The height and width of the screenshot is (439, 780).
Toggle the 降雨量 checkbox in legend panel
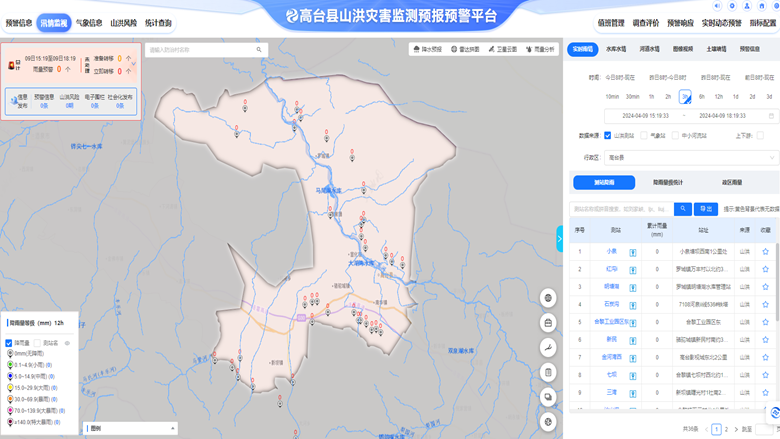tap(9, 342)
